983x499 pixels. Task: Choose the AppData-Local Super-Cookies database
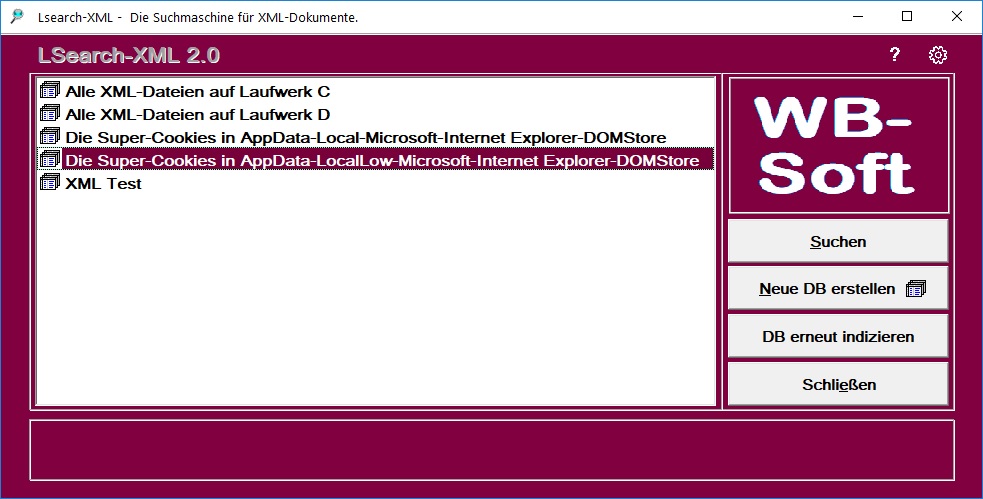click(365, 137)
